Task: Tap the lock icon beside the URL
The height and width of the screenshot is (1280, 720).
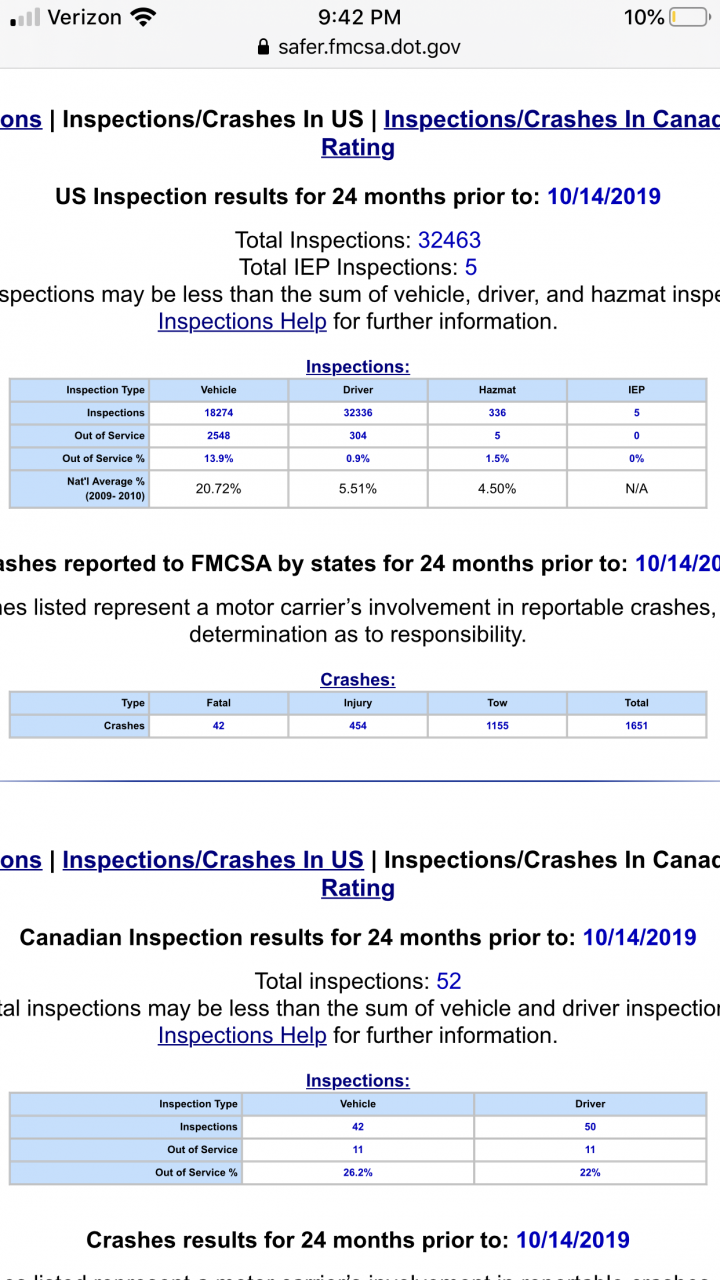Action: 264,47
